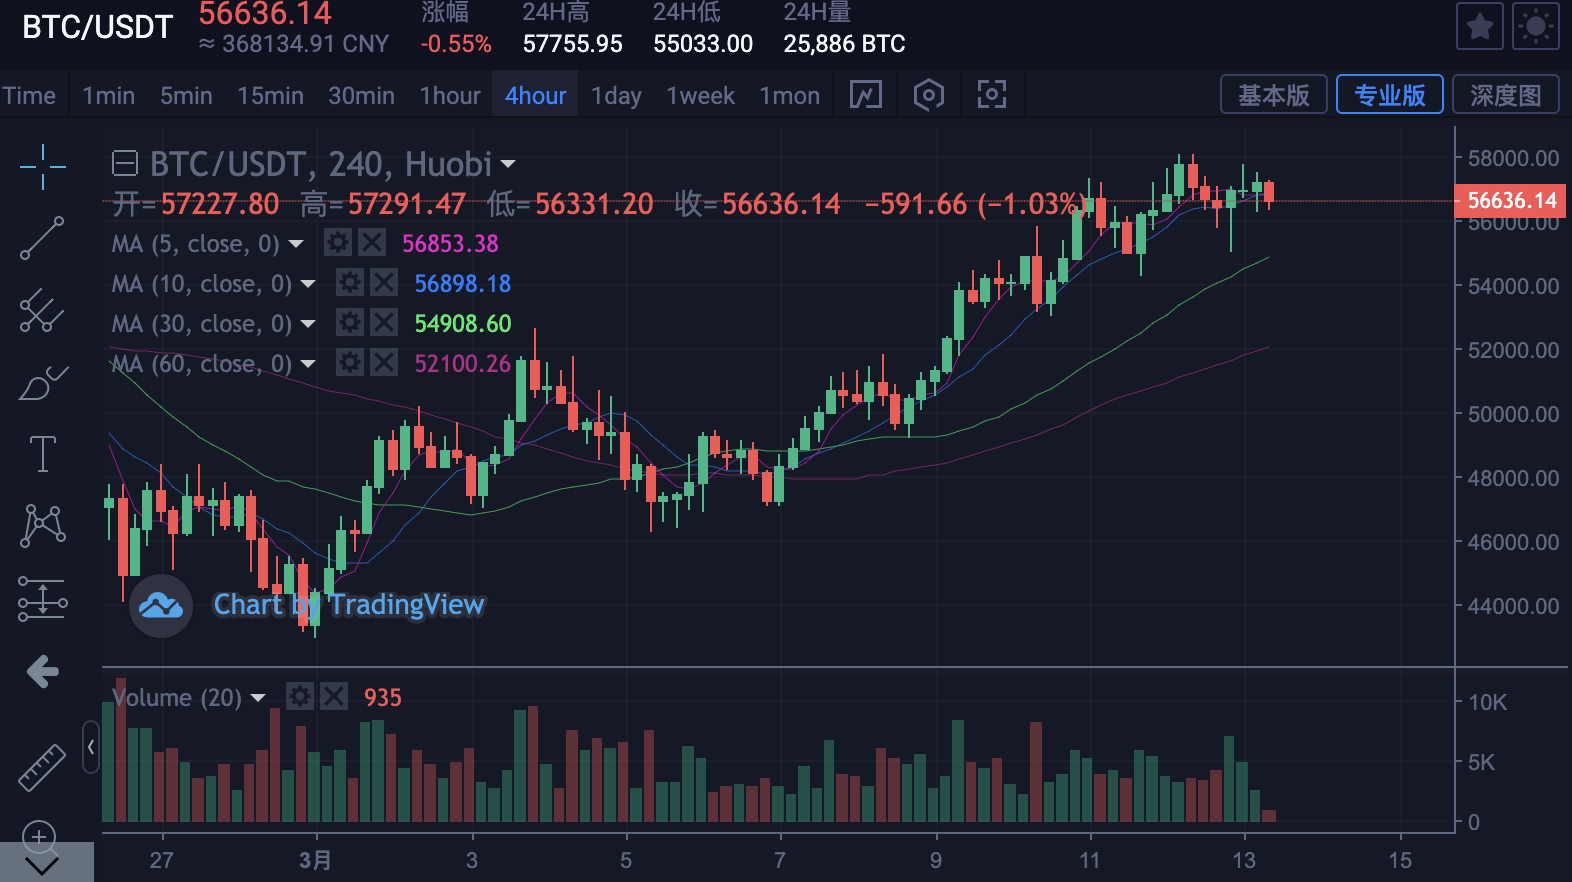Switch to 基本版 basic version
Image resolution: width=1572 pixels, height=882 pixels.
tap(1274, 95)
